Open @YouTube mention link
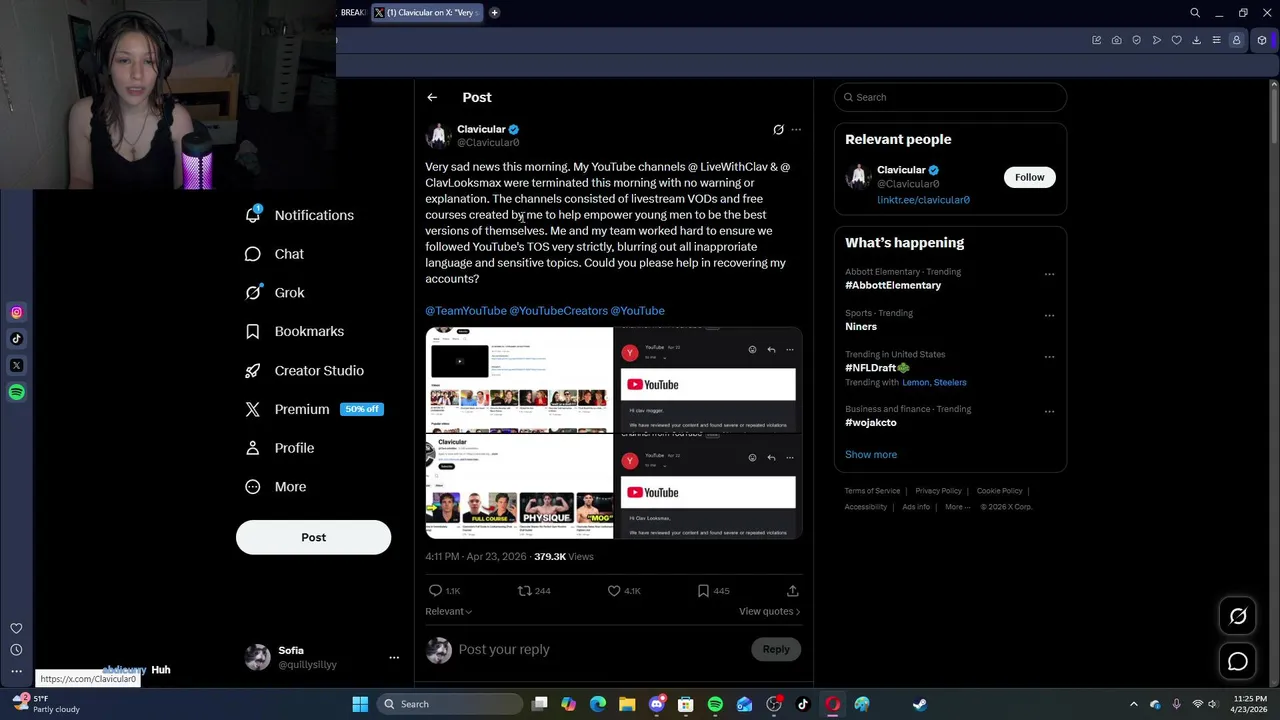Screen dimensions: 1280x720 (637, 311)
